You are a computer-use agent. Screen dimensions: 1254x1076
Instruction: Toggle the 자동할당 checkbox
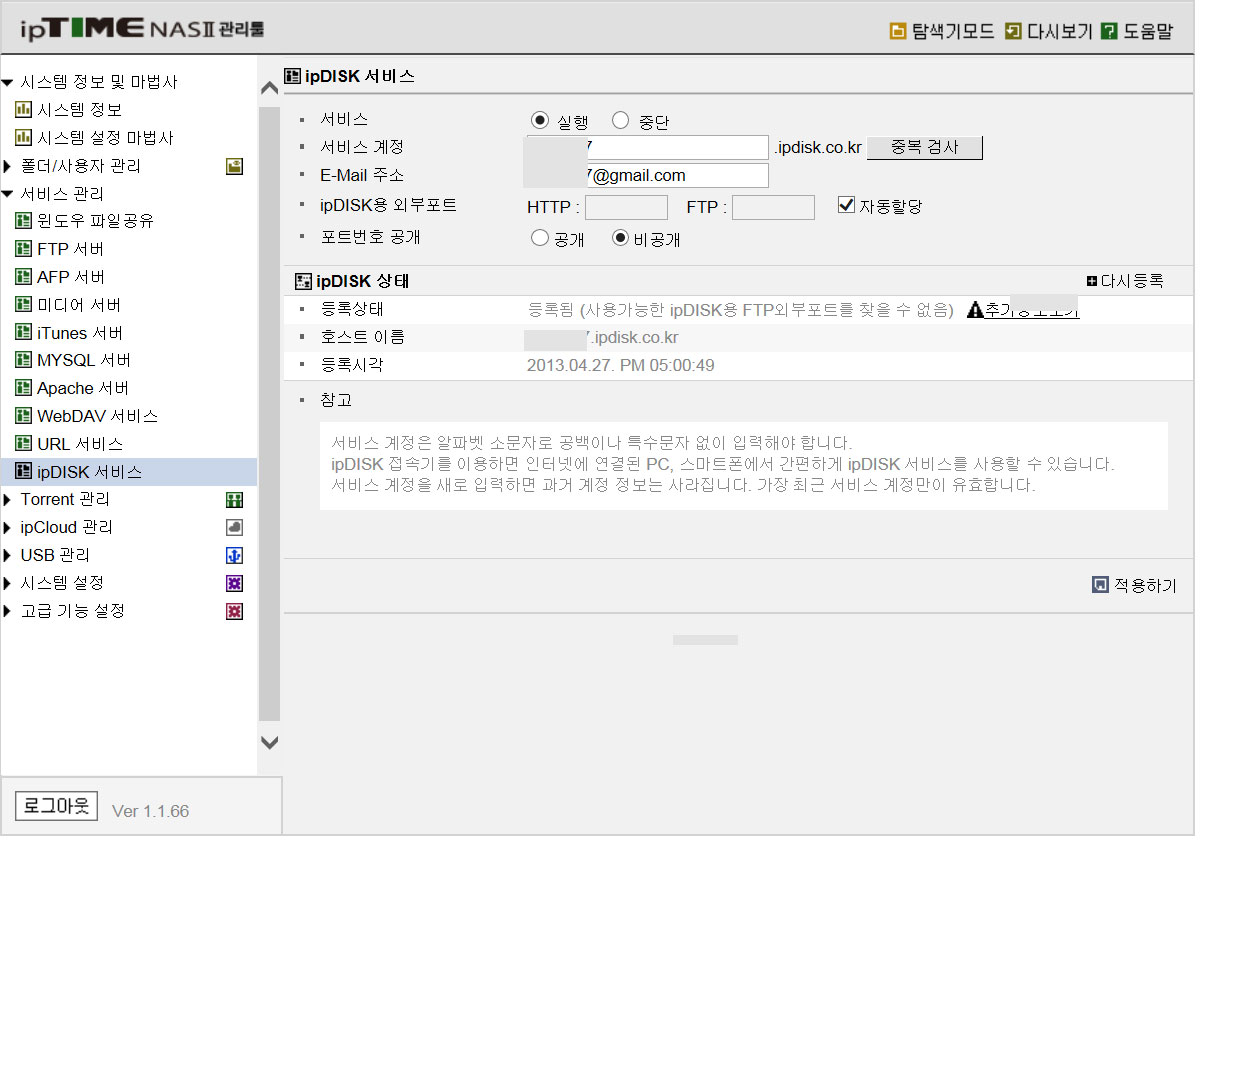click(846, 205)
